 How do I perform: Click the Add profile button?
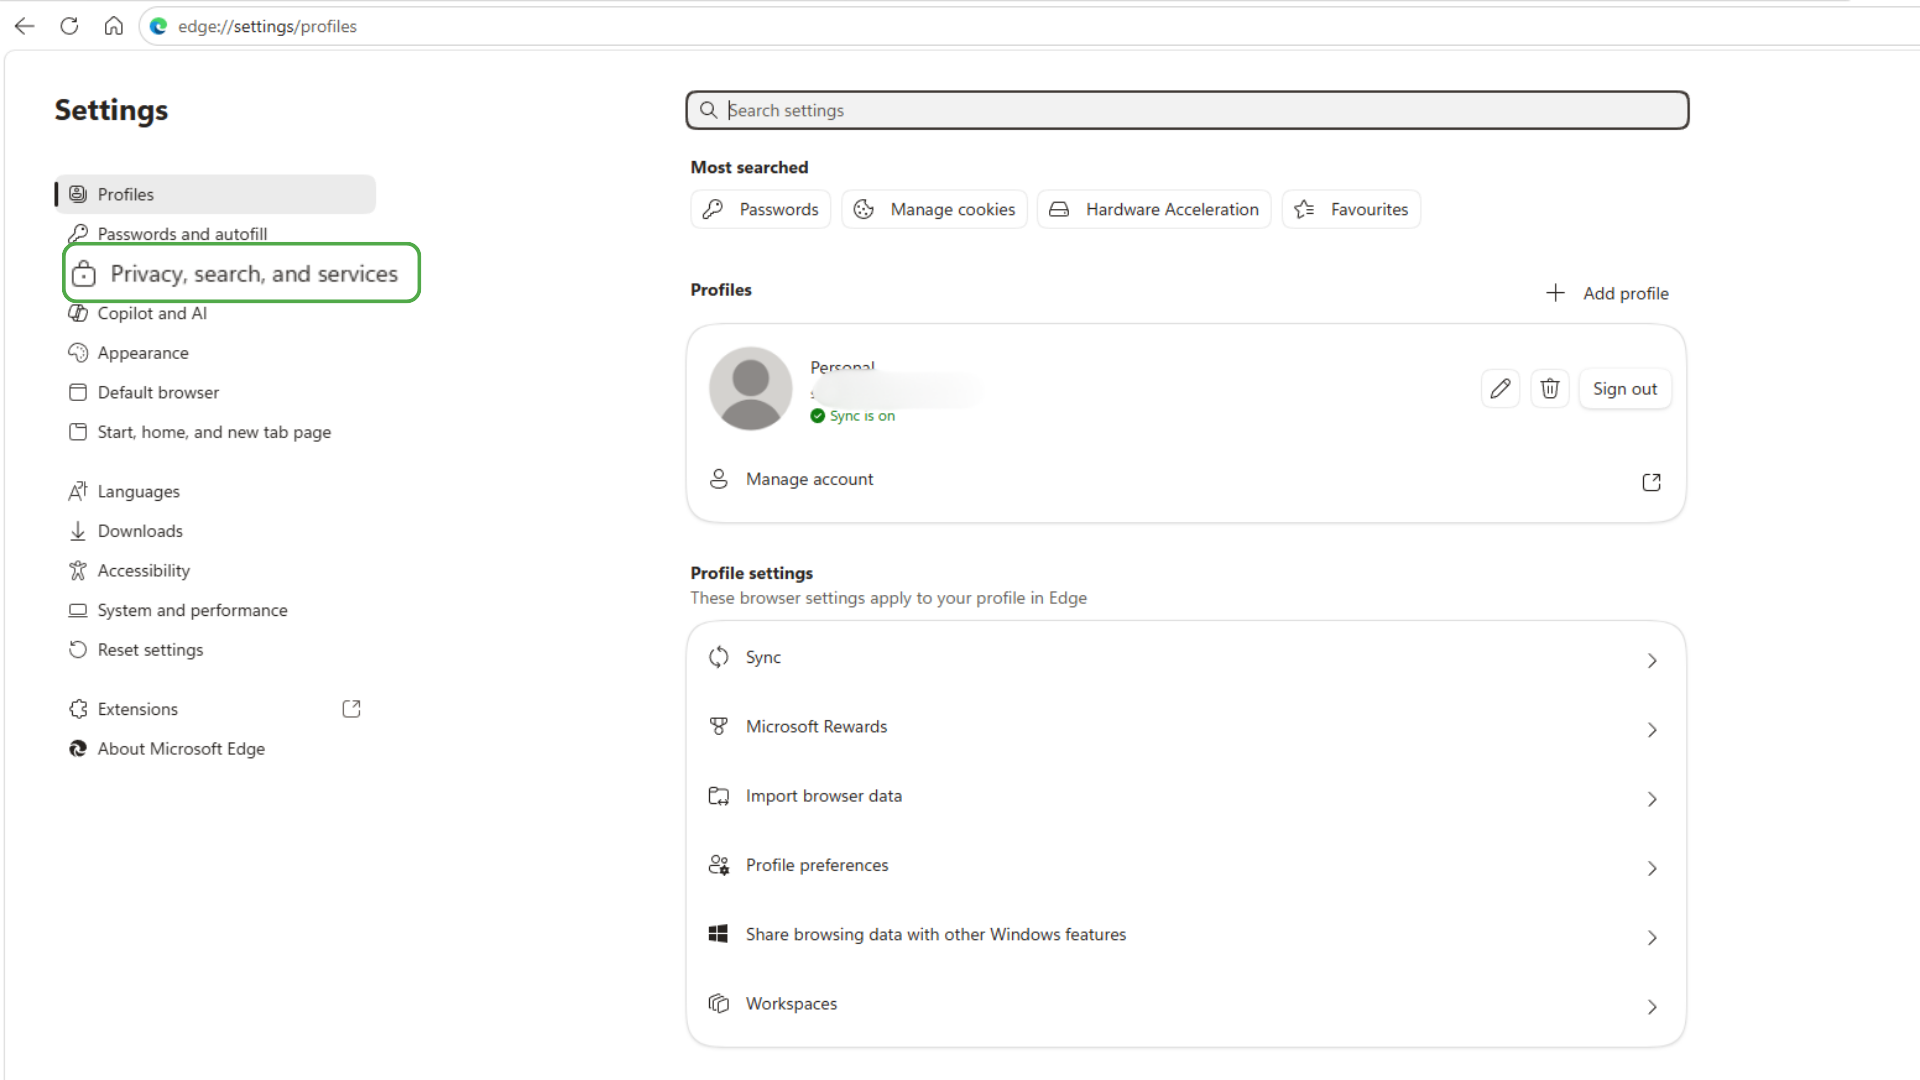1608,293
